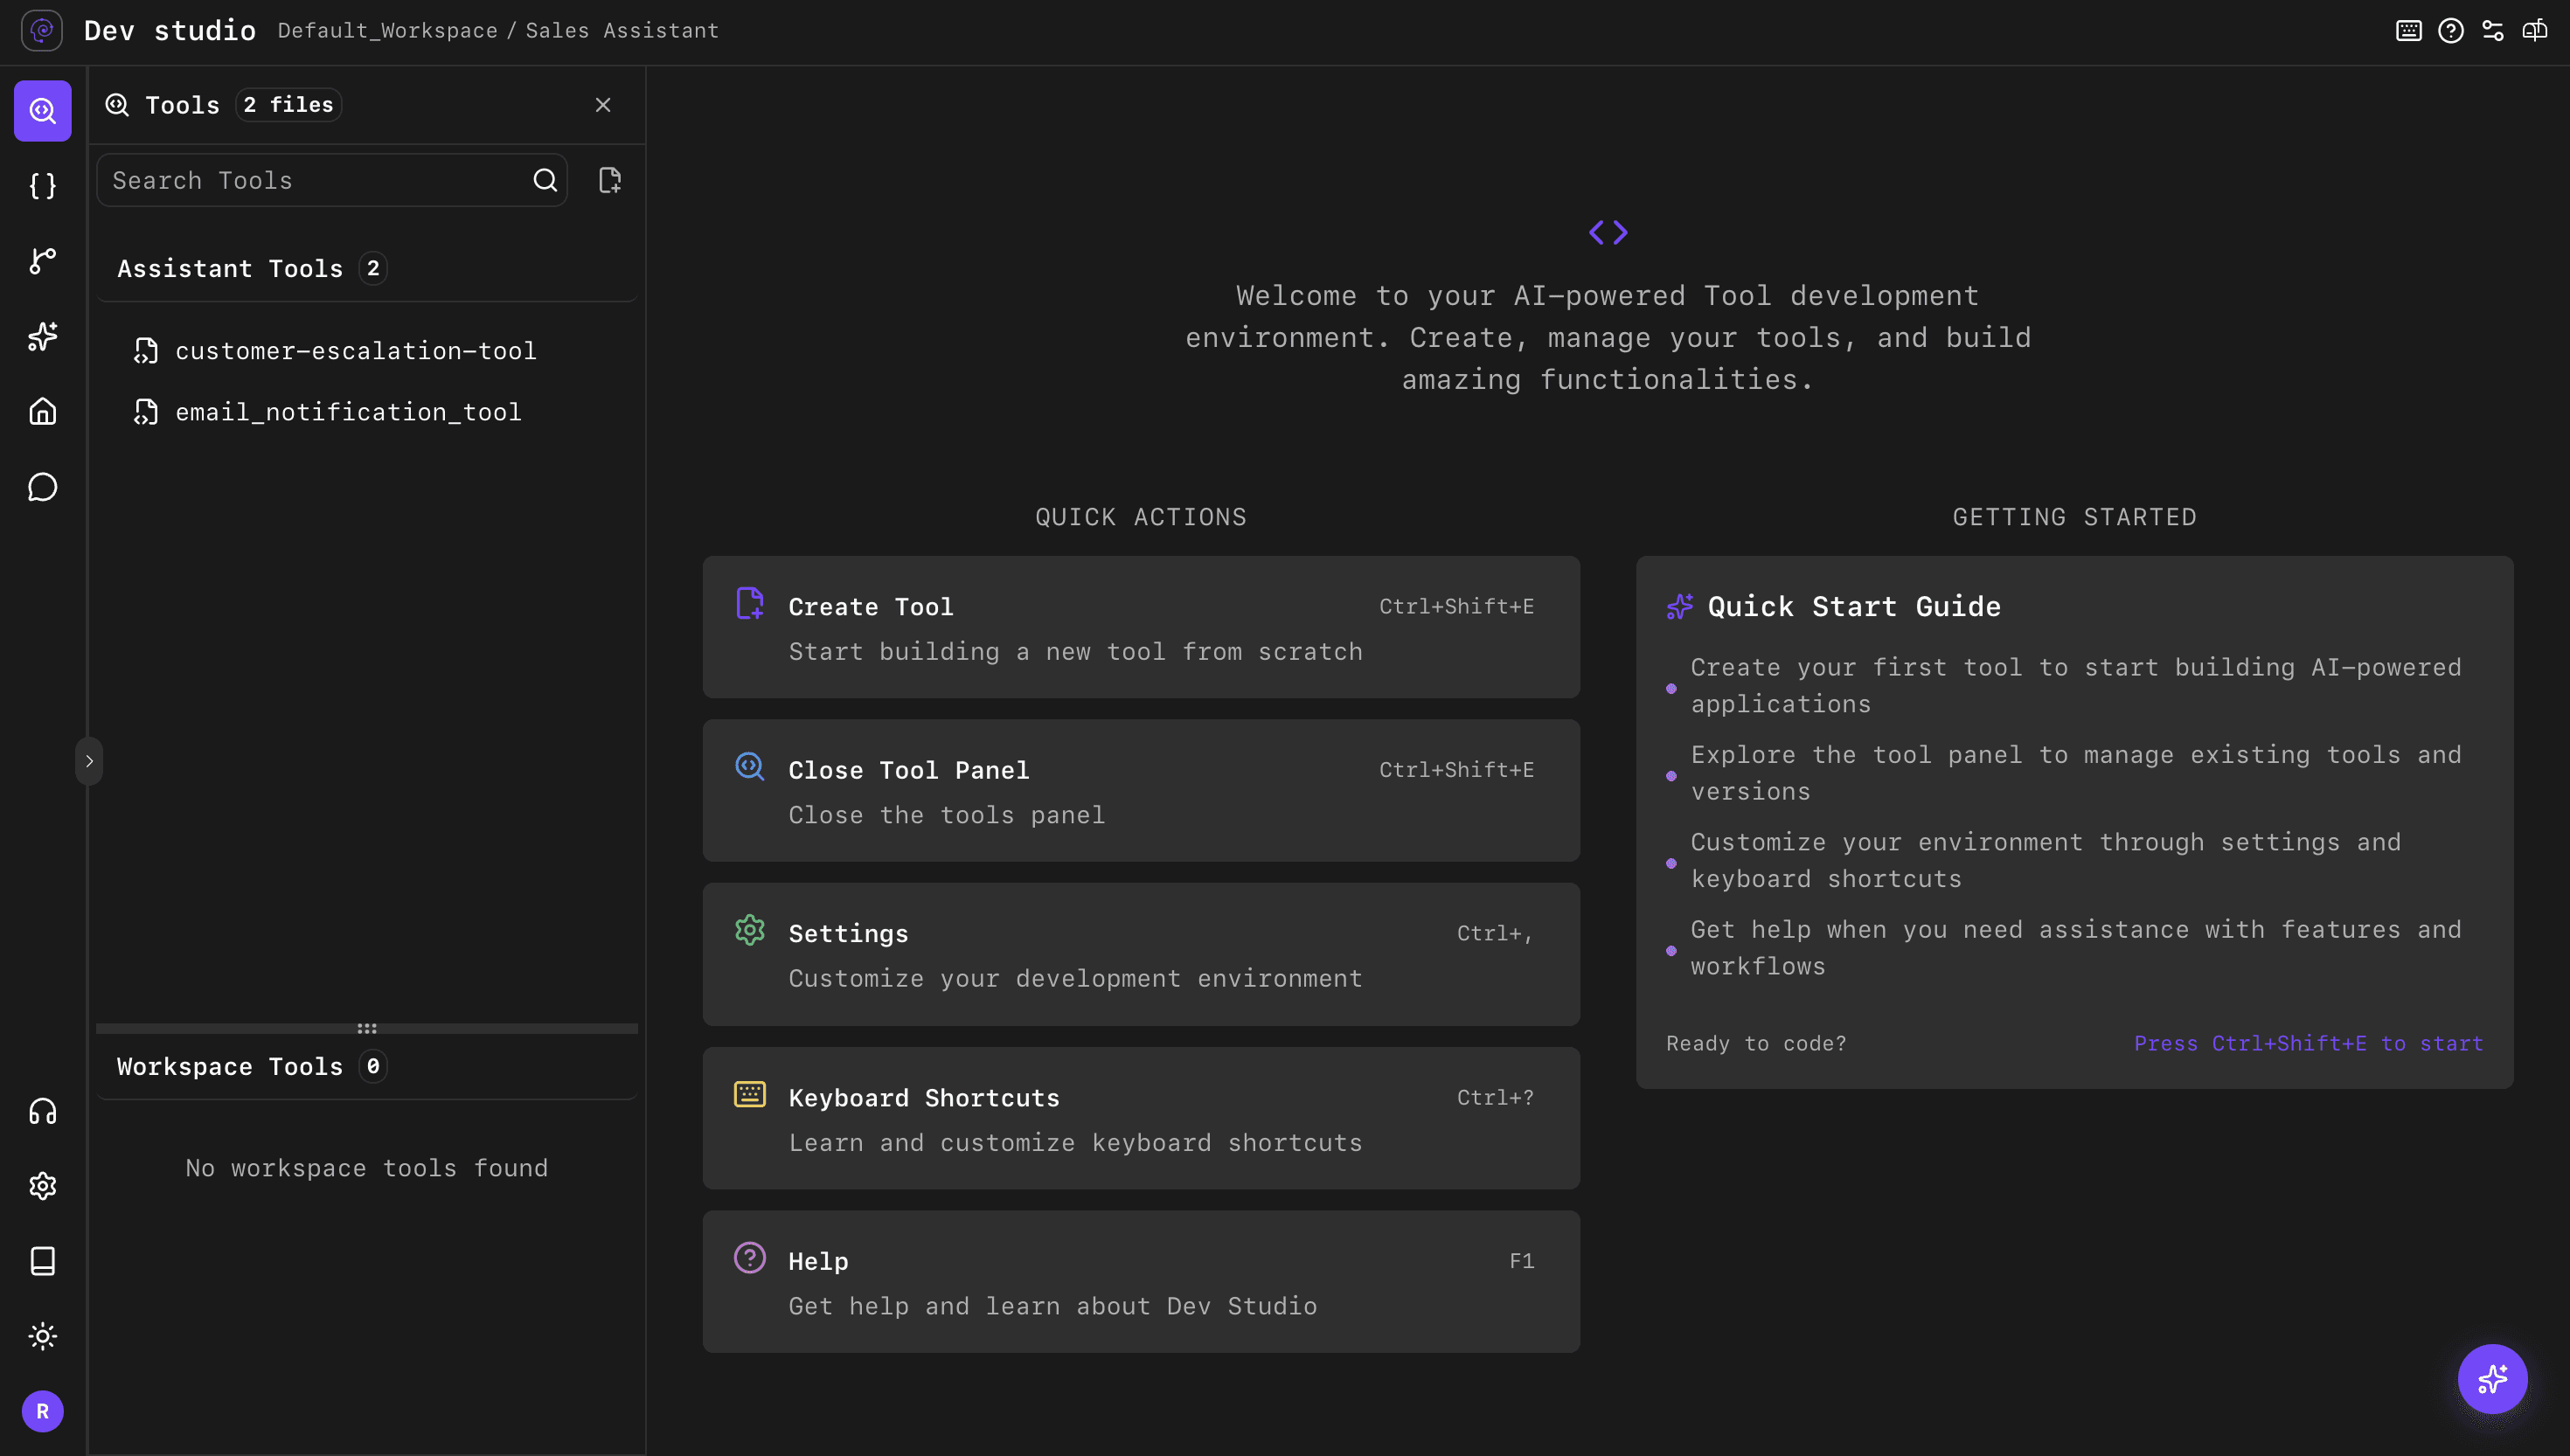2570x1456 pixels.
Task: Collapse the Assistant Tools section
Action: point(367,268)
